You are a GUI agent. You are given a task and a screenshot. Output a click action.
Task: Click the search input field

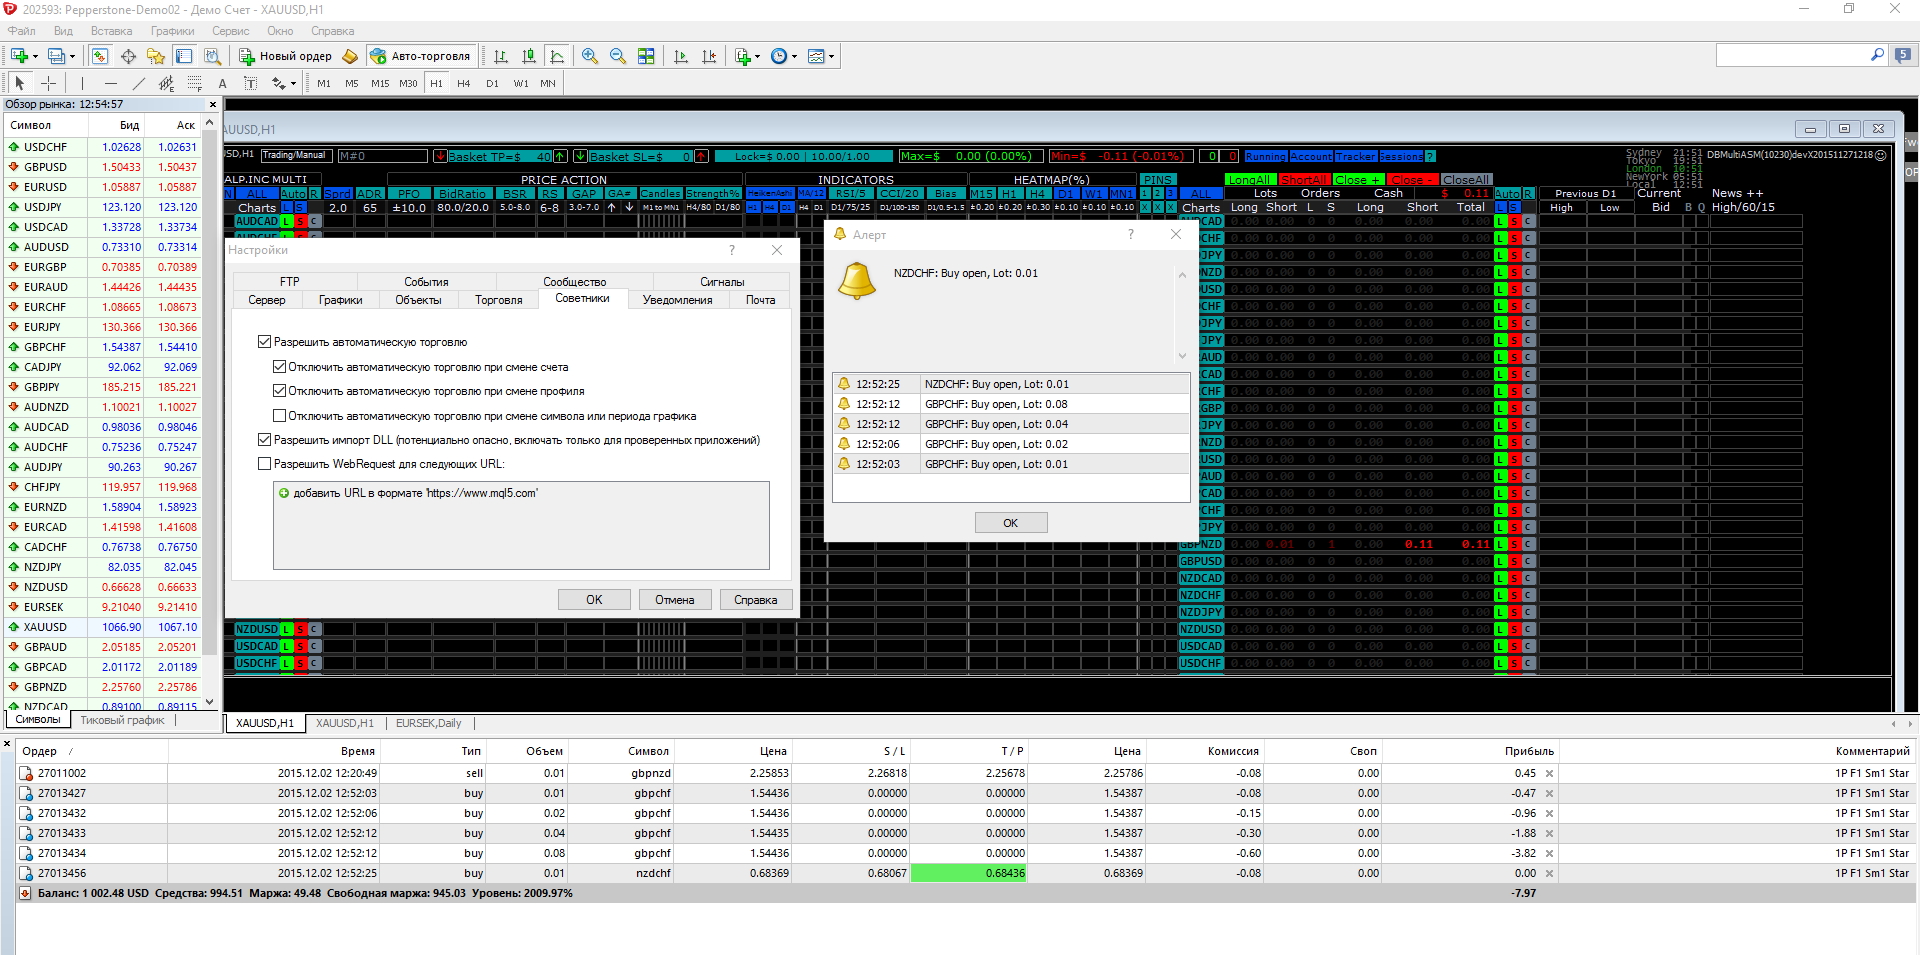[x=1792, y=55]
